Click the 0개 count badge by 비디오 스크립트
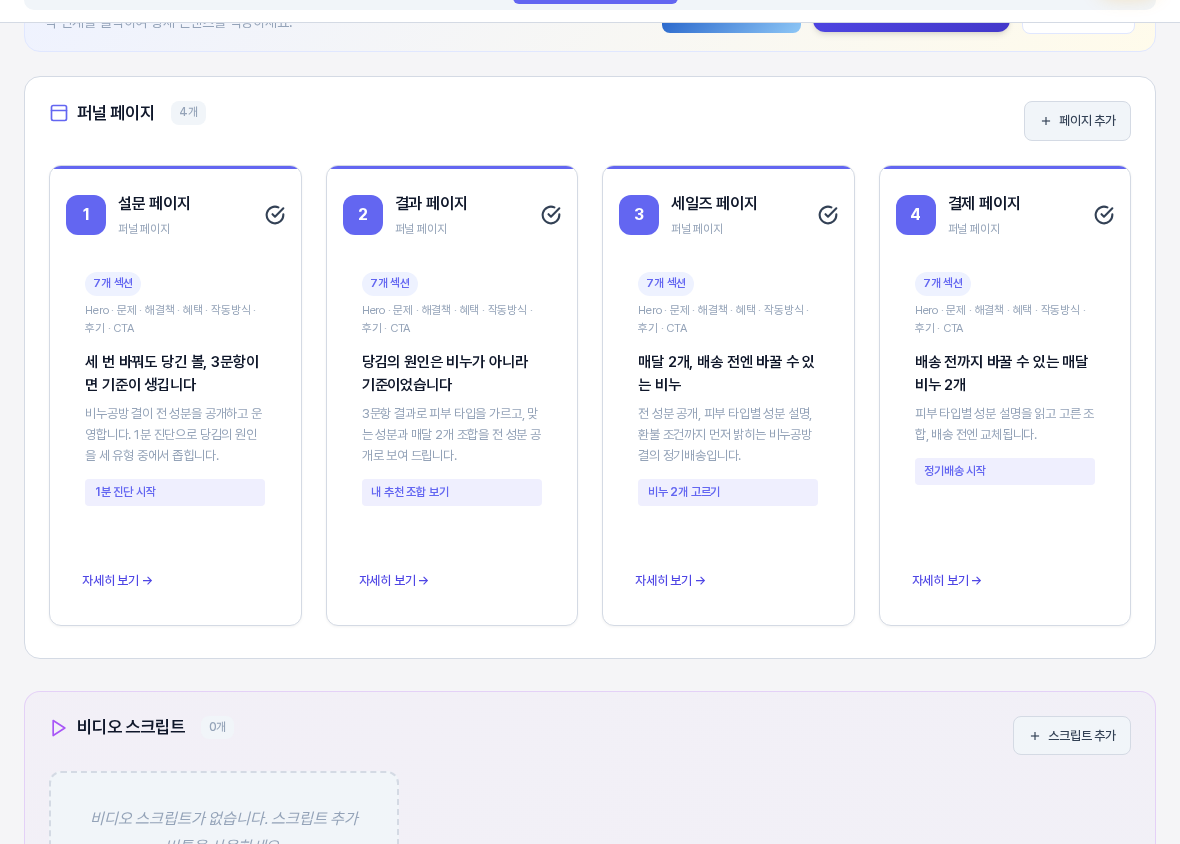The height and width of the screenshot is (844, 1180). tap(217, 727)
